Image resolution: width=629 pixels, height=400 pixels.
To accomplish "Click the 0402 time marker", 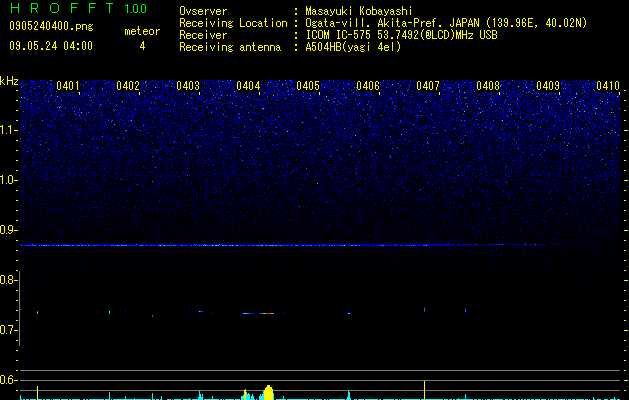I will (x=128, y=86).
